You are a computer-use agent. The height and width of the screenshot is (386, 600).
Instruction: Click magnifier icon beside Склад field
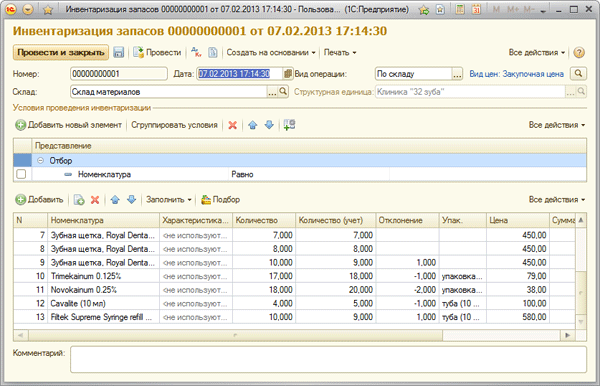click(283, 92)
